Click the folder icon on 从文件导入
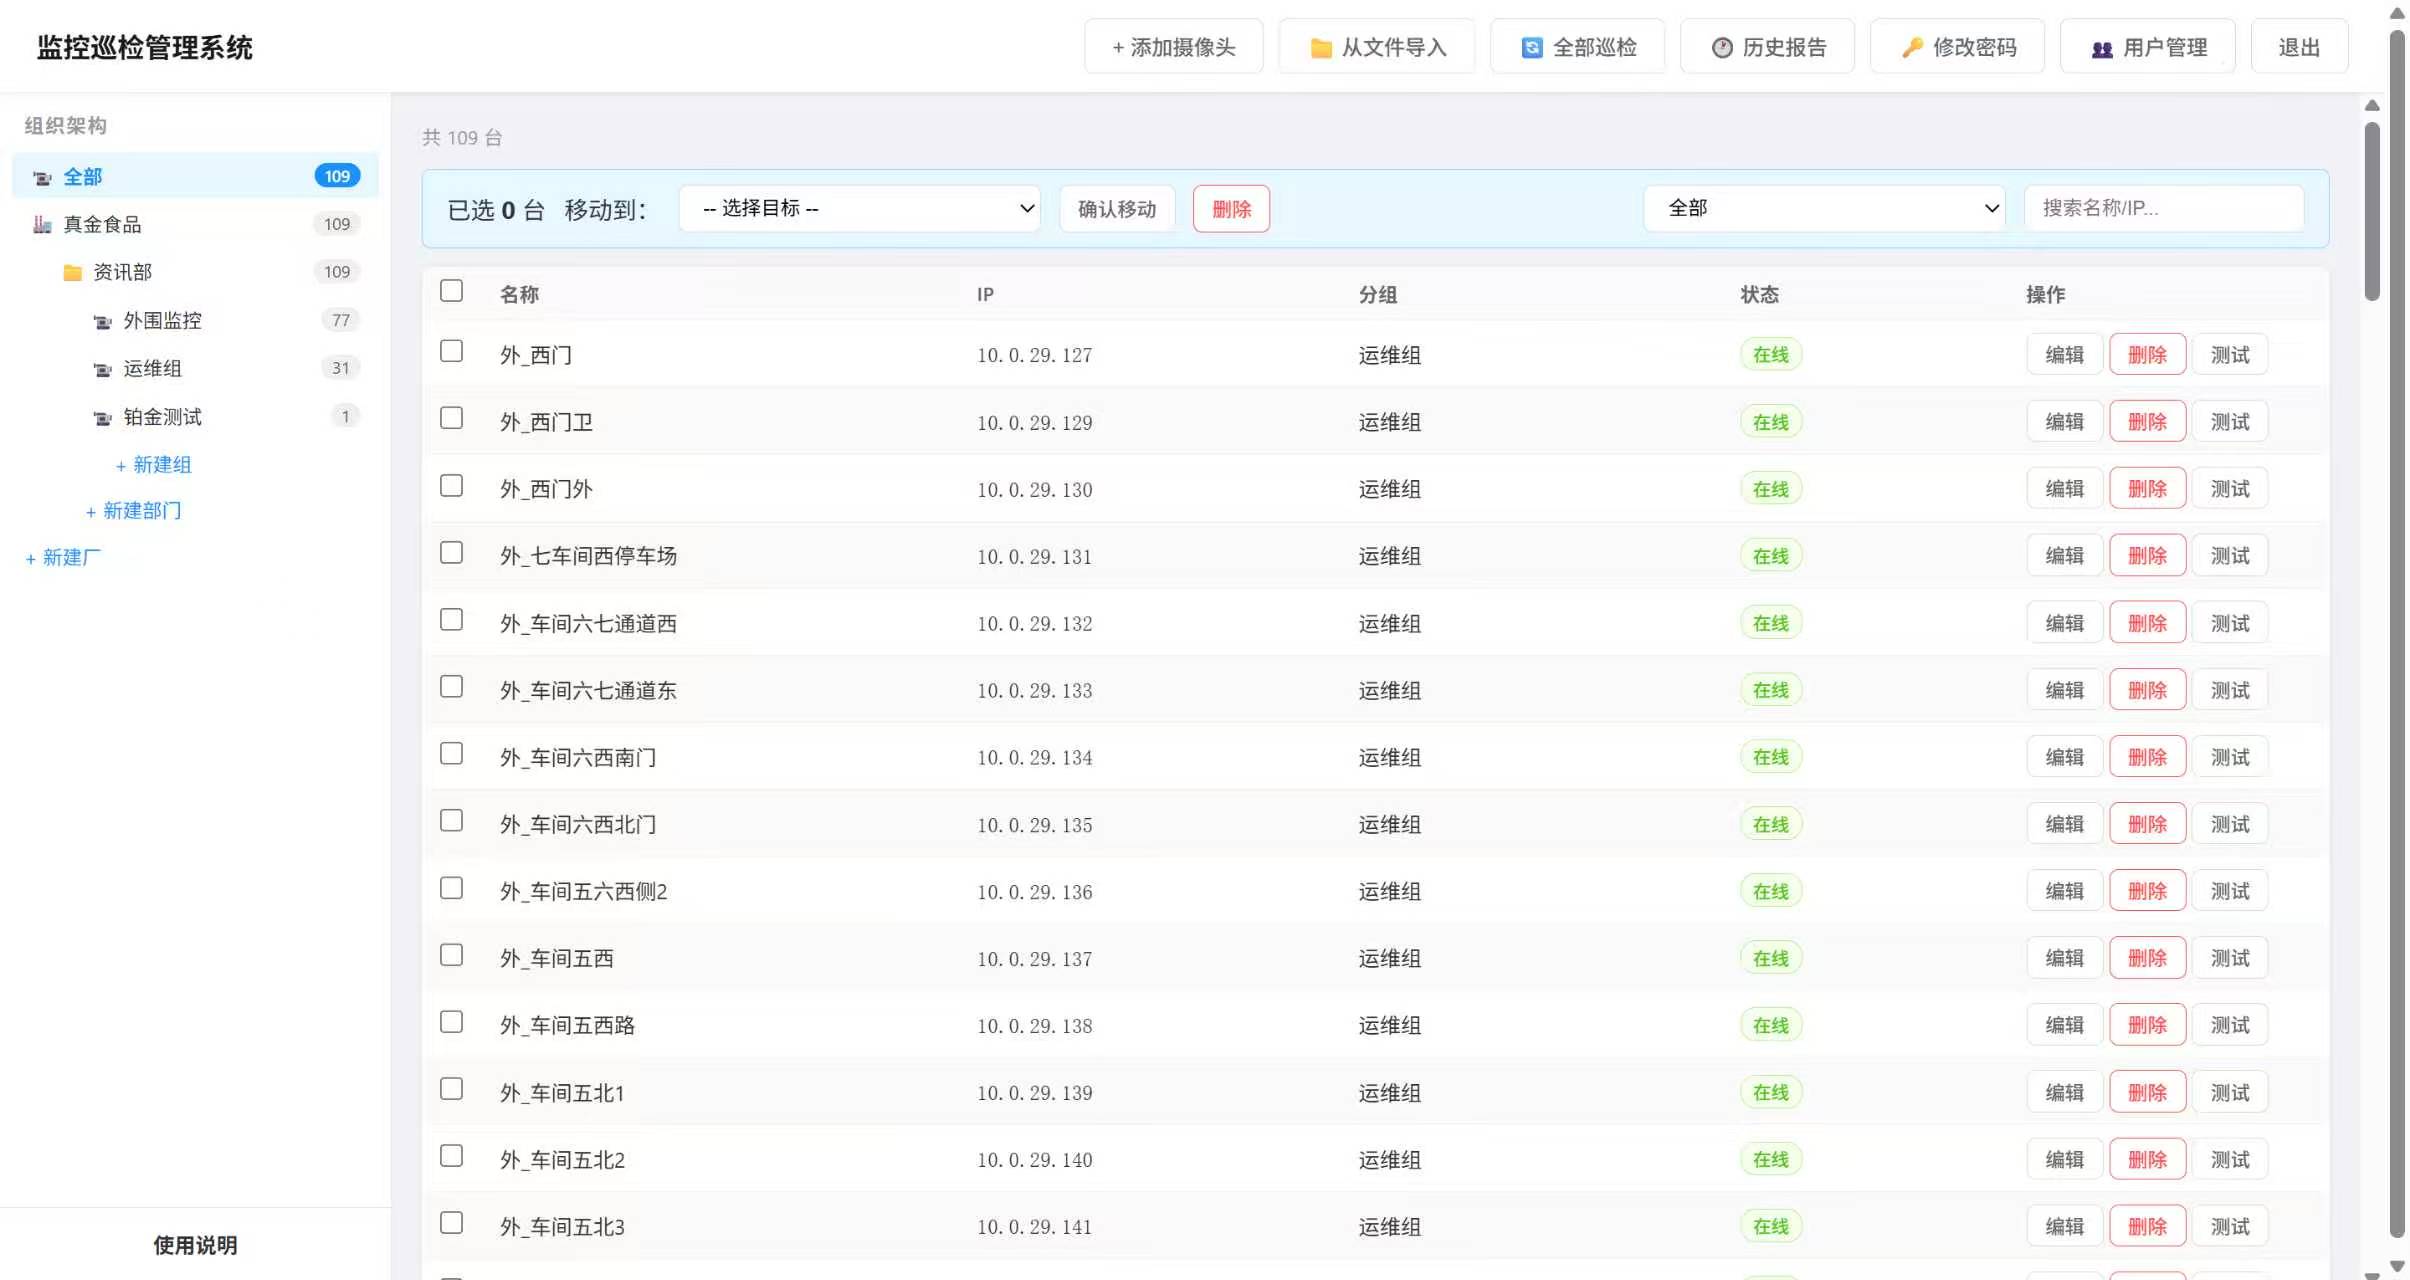2410x1280 pixels. pos(1321,48)
